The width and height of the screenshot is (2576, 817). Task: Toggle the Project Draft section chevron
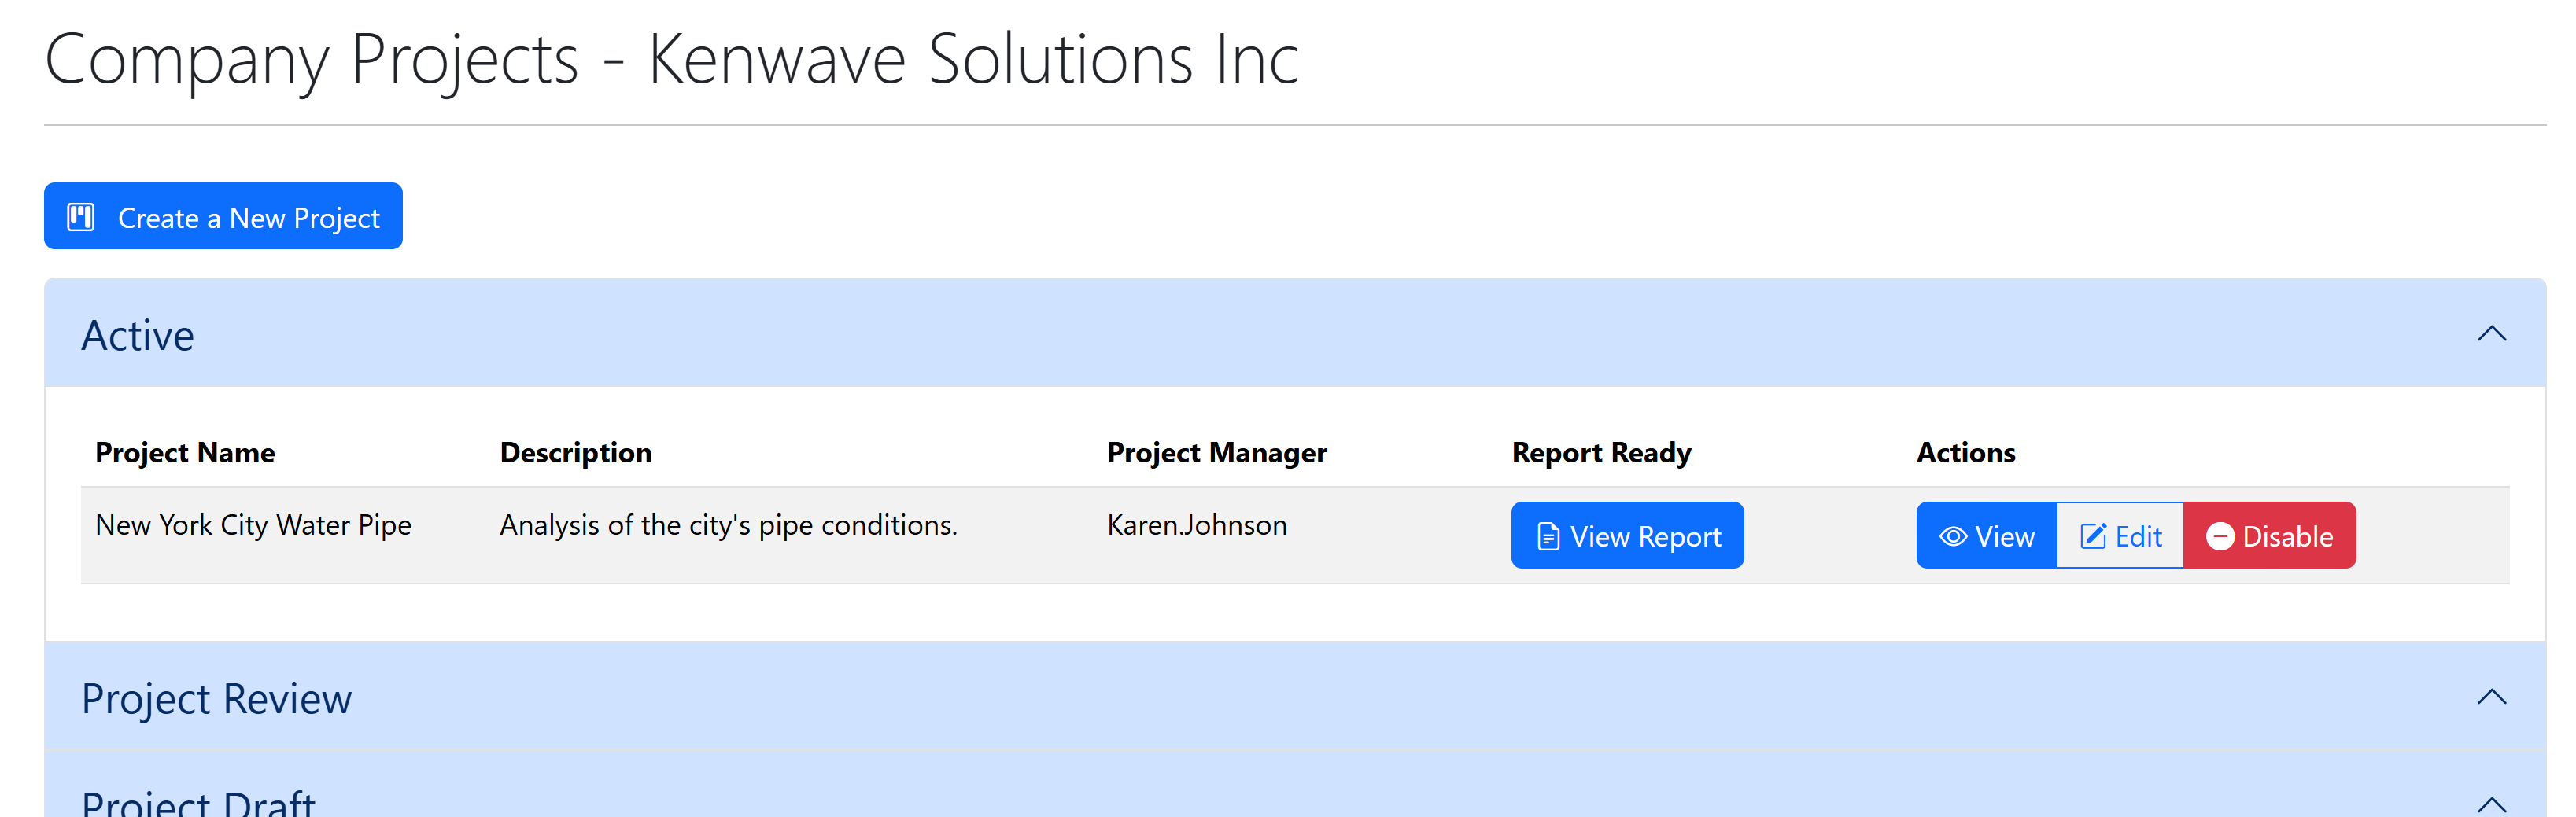2491,803
